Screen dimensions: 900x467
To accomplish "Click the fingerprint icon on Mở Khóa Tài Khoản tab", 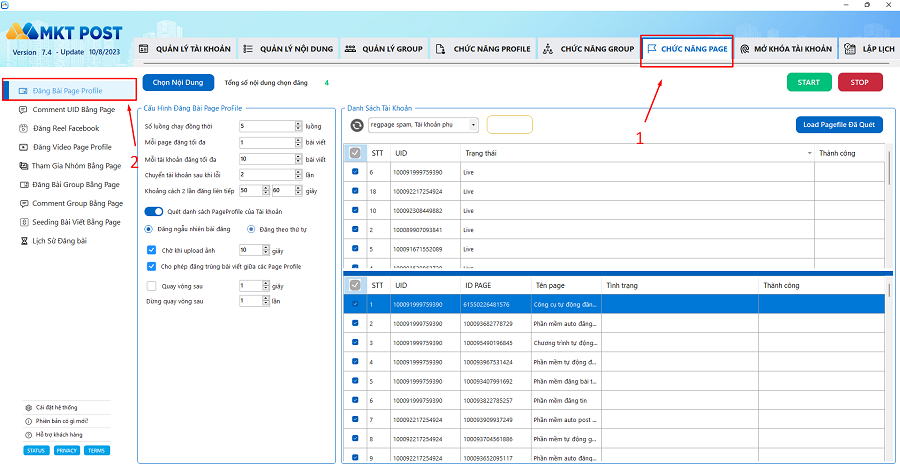I will 744,49.
